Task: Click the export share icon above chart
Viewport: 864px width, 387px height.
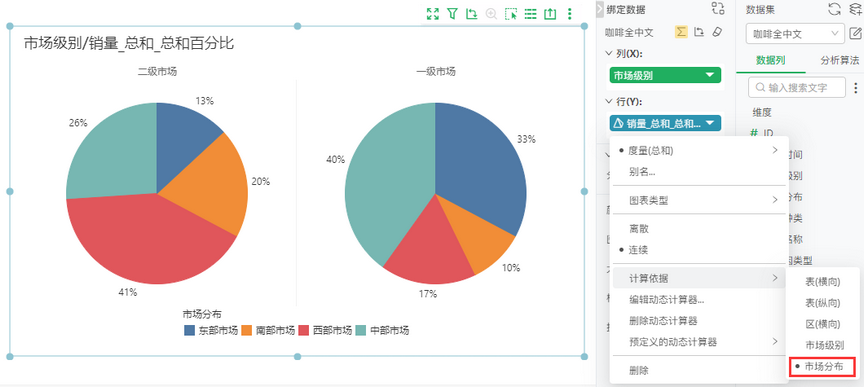Action: tap(550, 14)
